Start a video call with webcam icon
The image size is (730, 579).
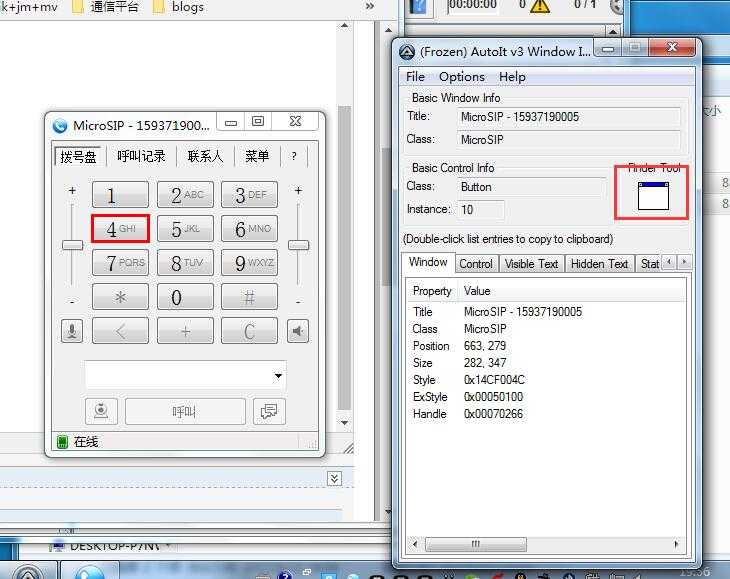click(x=101, y=411)
